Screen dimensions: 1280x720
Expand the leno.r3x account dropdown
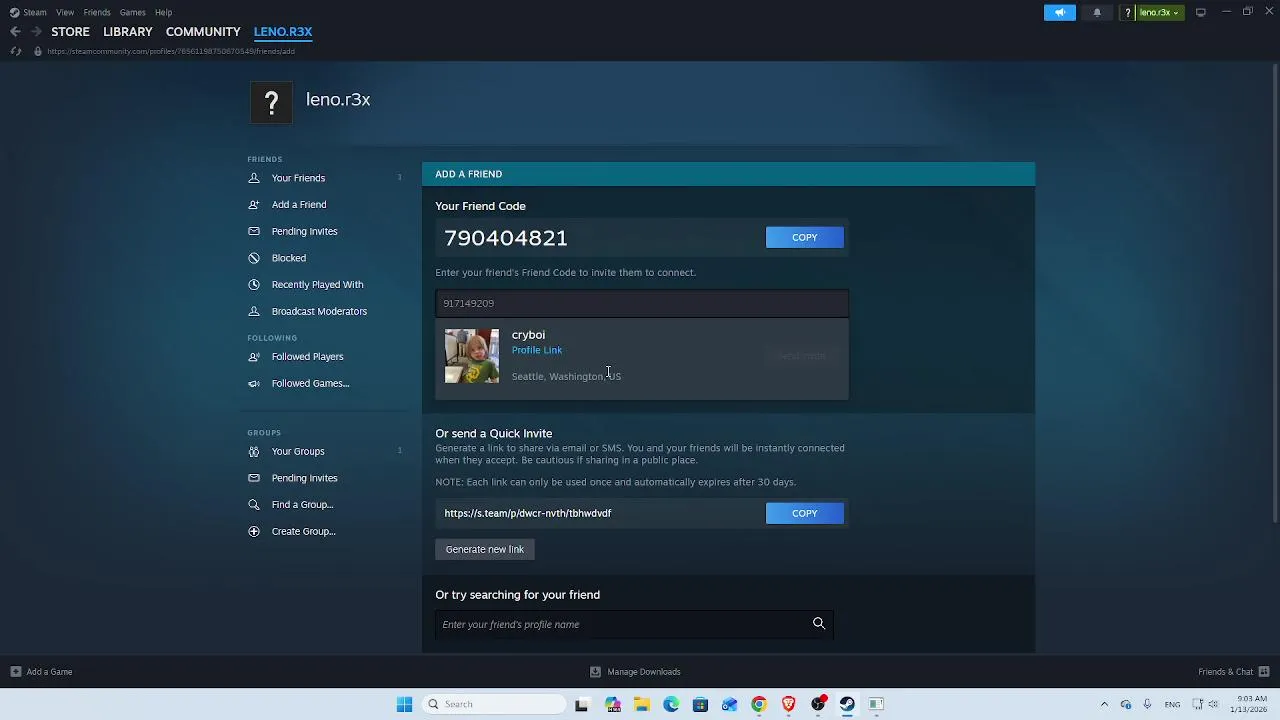[1160, 12]
